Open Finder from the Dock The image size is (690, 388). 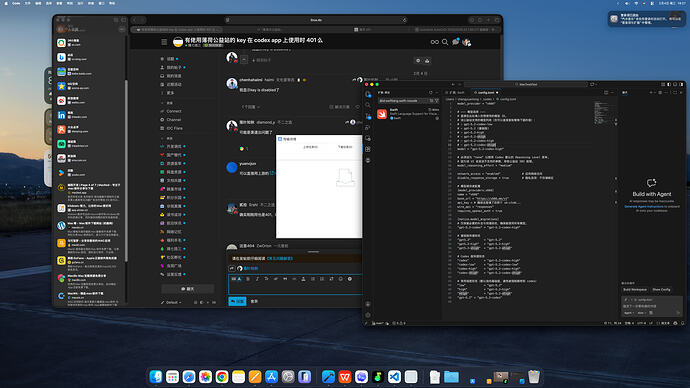(156, 377)
